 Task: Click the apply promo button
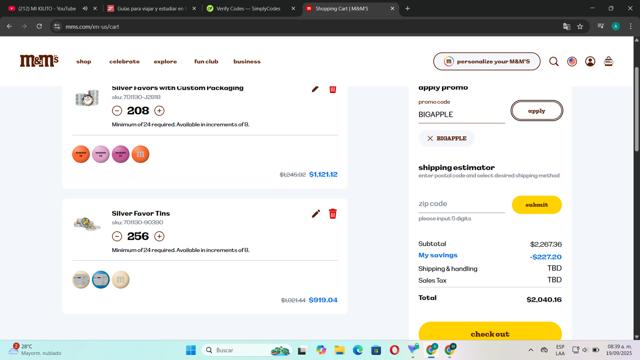(536, 111)
